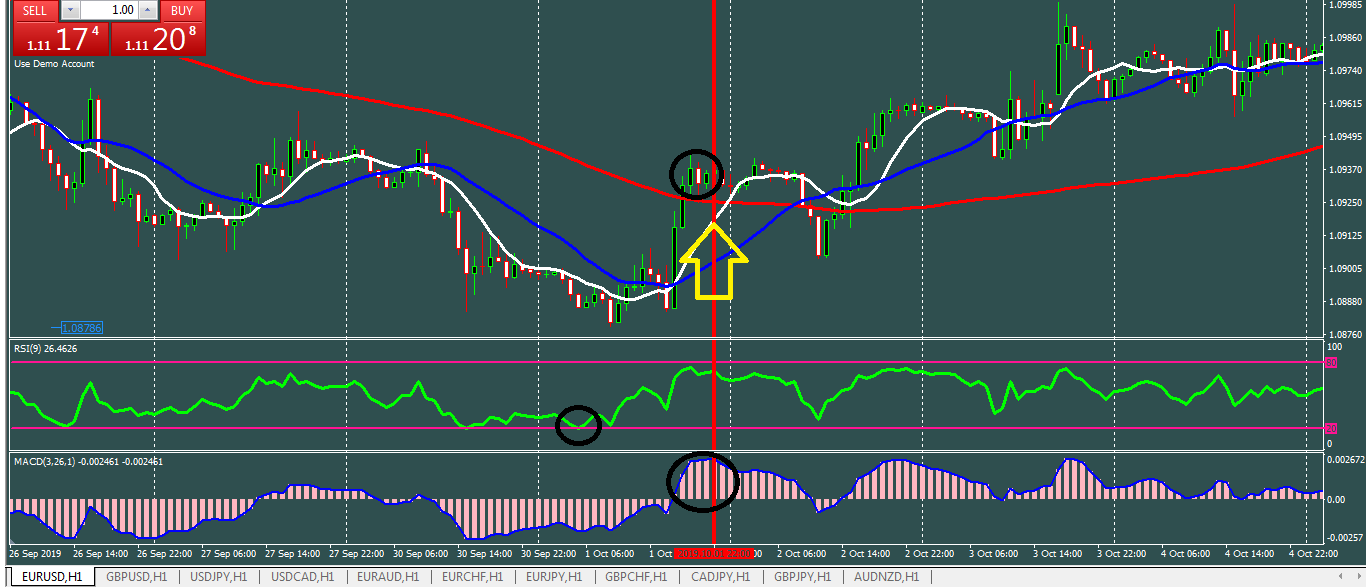Select the black ellipse on RSI line
The height and width of the screenshot is (587, 1366).
tap(578, 425)
